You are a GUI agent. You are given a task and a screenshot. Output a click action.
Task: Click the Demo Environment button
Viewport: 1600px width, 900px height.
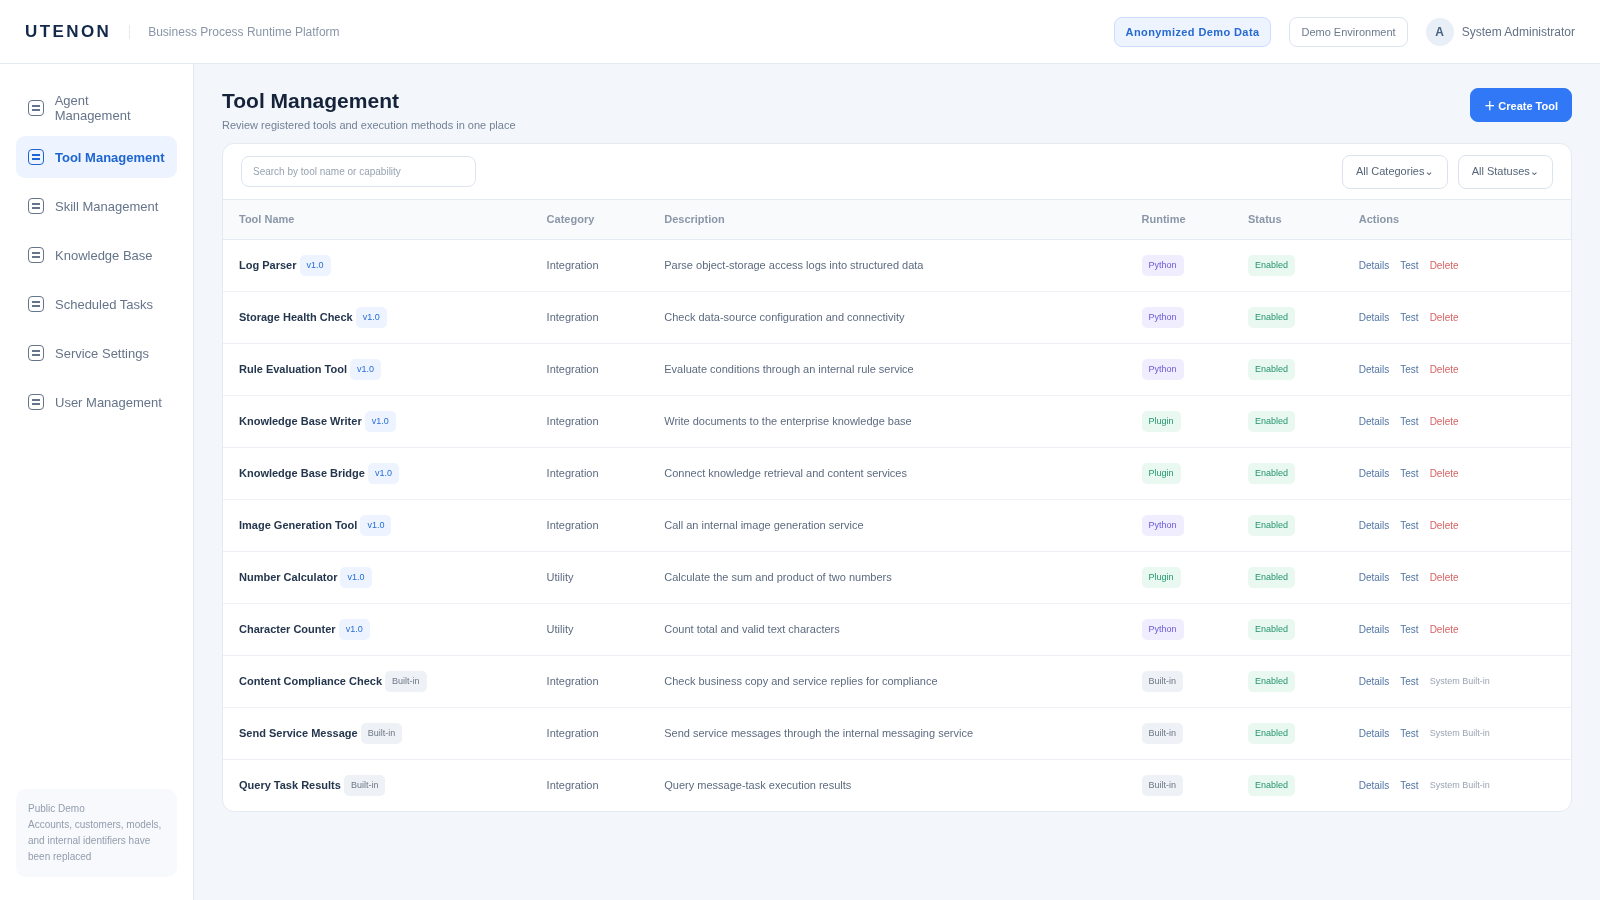[x=1348, y=32]
